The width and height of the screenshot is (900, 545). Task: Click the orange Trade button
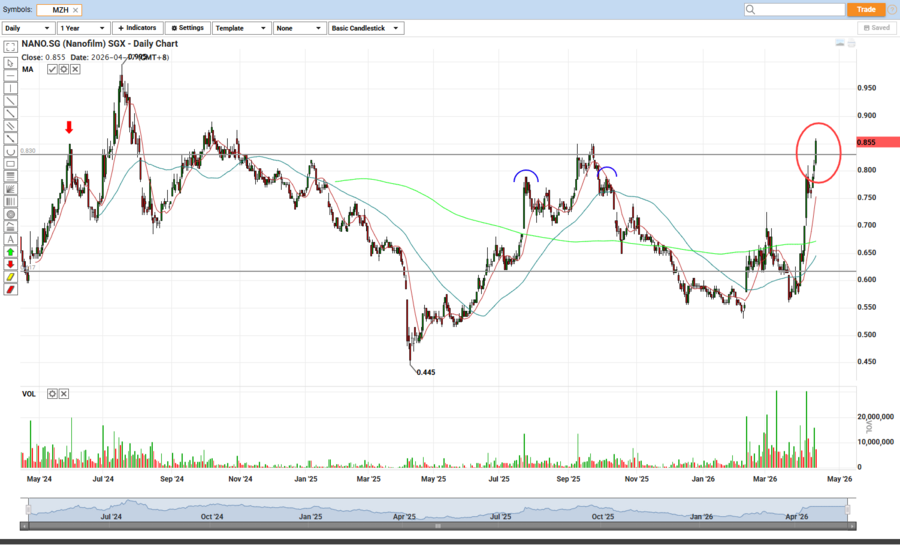click(x=866, y=9)
